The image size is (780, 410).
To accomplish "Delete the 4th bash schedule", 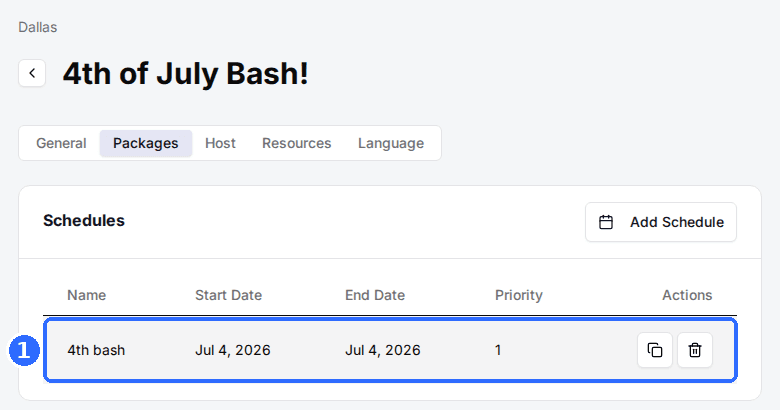I will tap(695, 350).
